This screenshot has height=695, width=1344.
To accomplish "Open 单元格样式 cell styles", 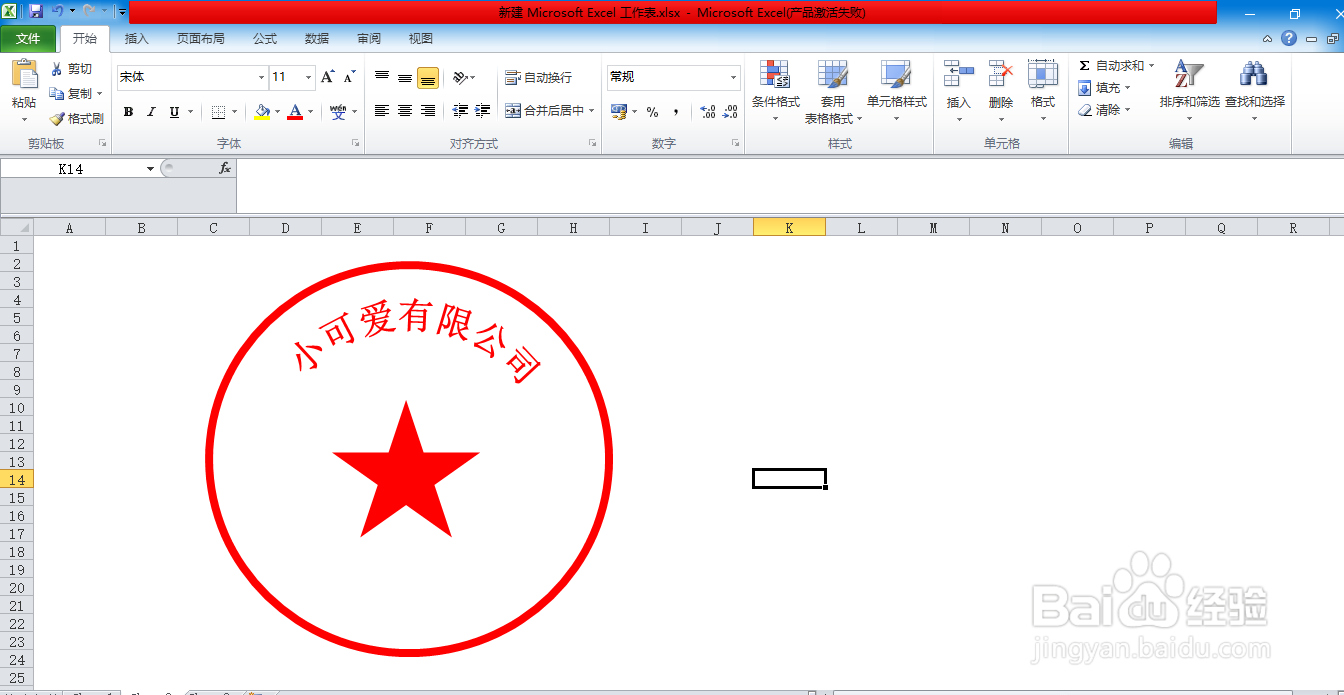I will pos(895,87).
